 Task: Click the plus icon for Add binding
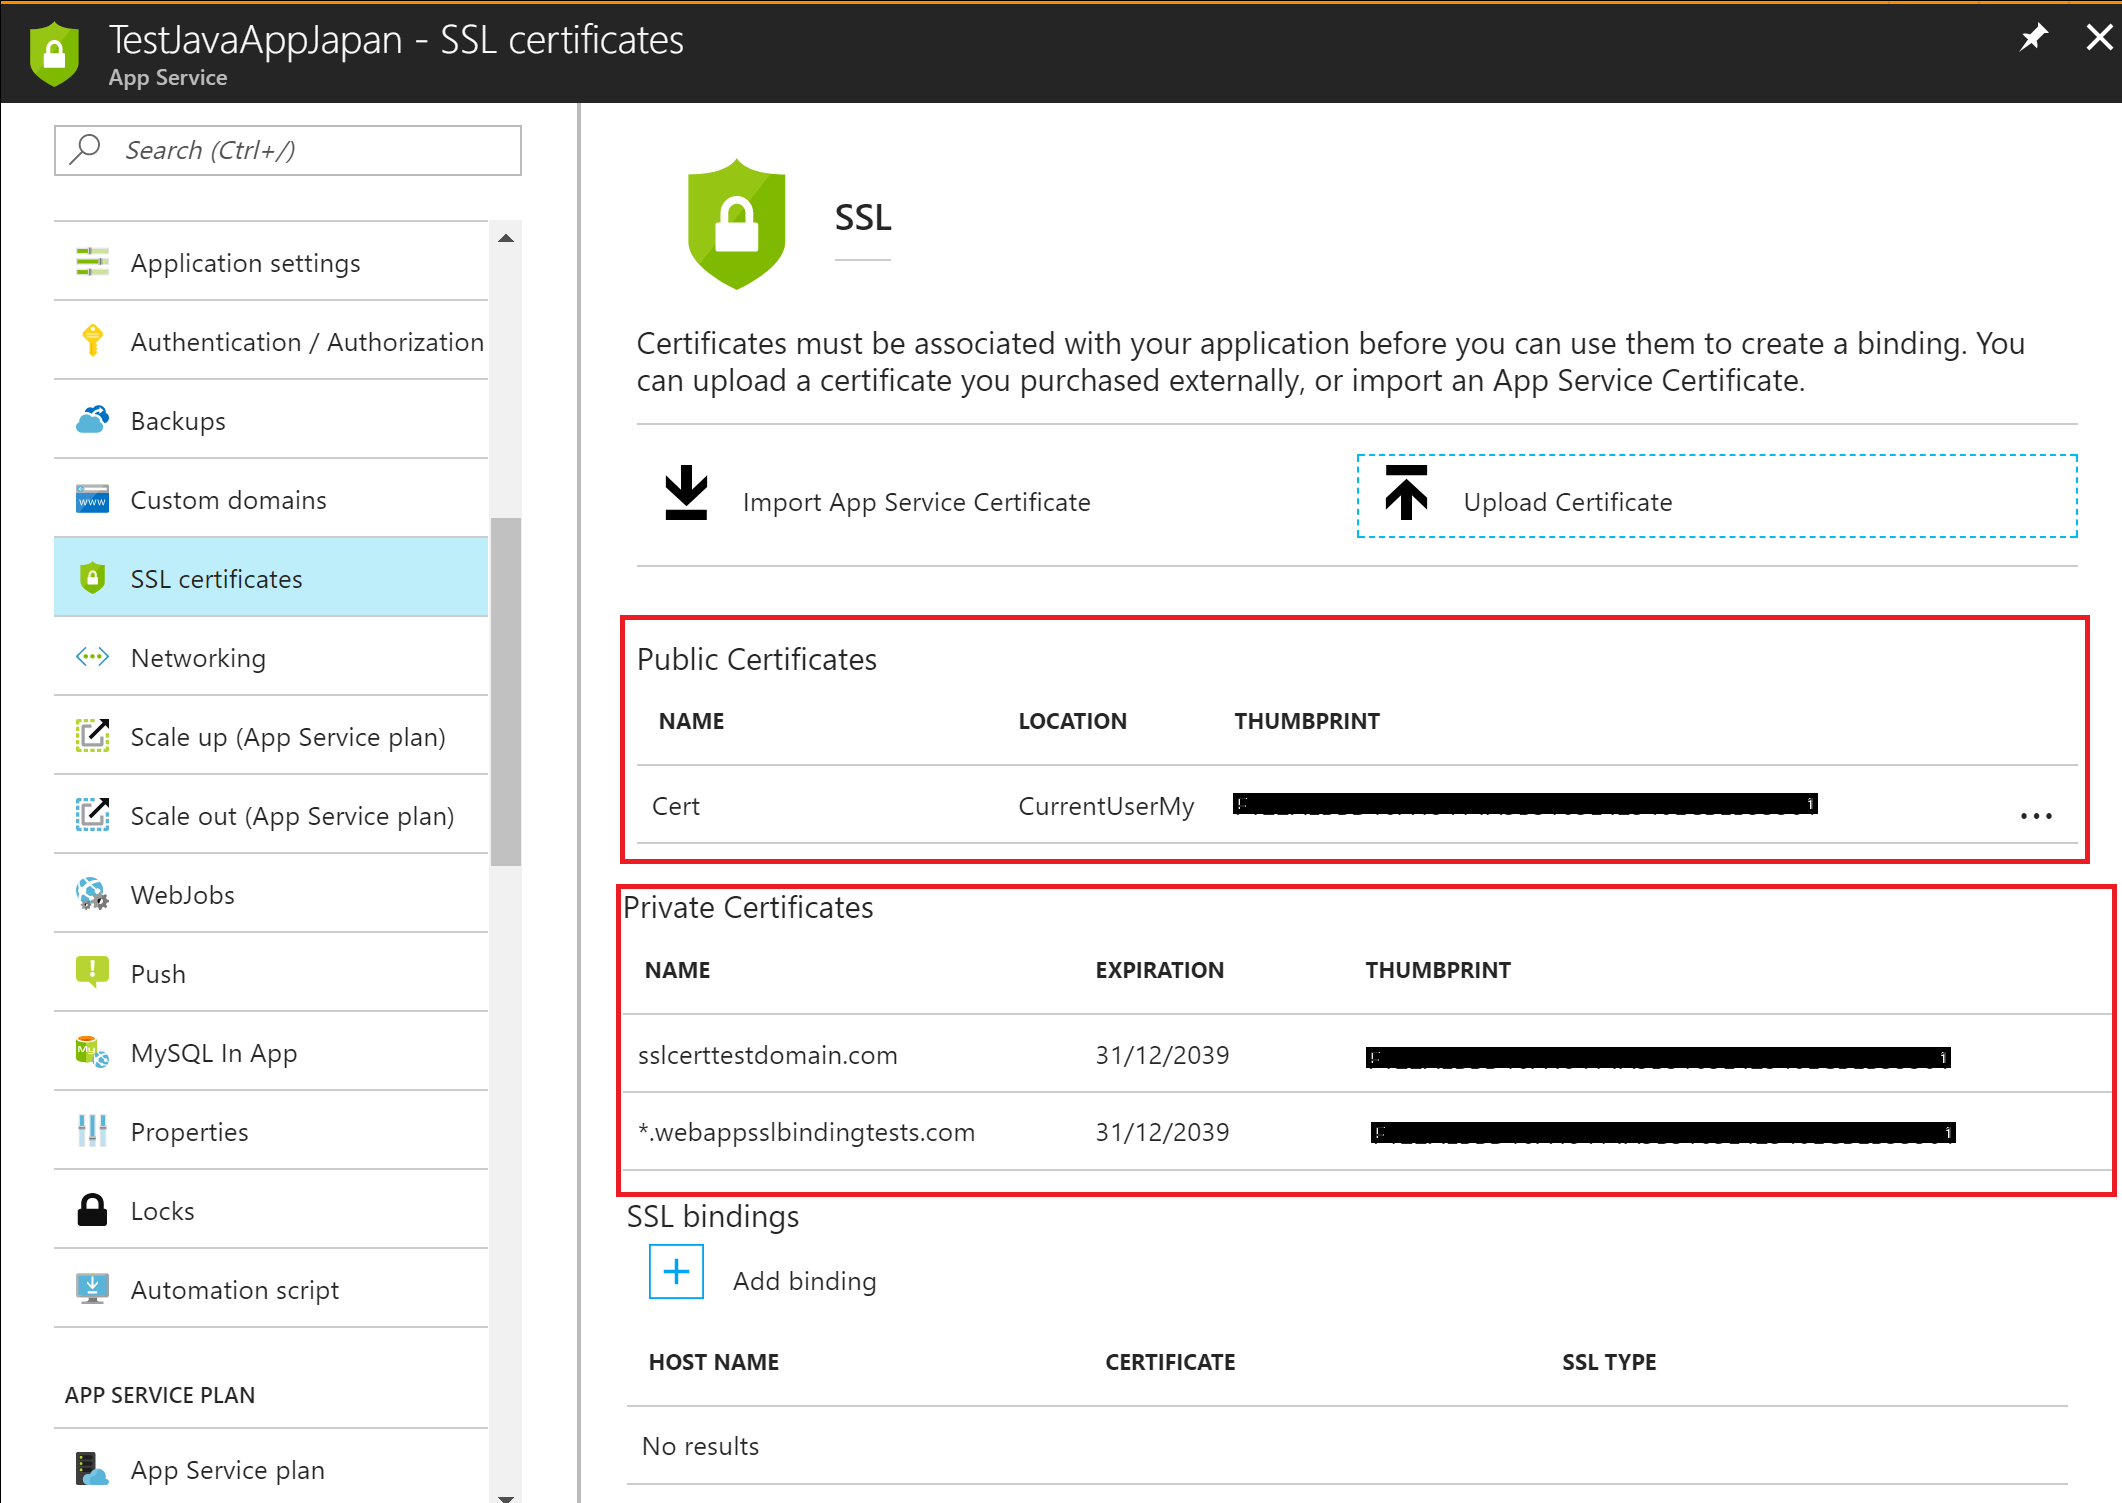pos(676,1271)
